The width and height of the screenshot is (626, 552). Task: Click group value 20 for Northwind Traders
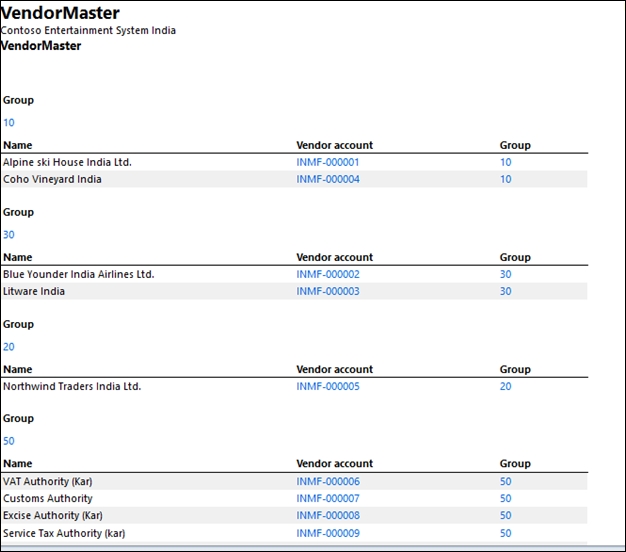pyautogui.click(x=505, y=386)
